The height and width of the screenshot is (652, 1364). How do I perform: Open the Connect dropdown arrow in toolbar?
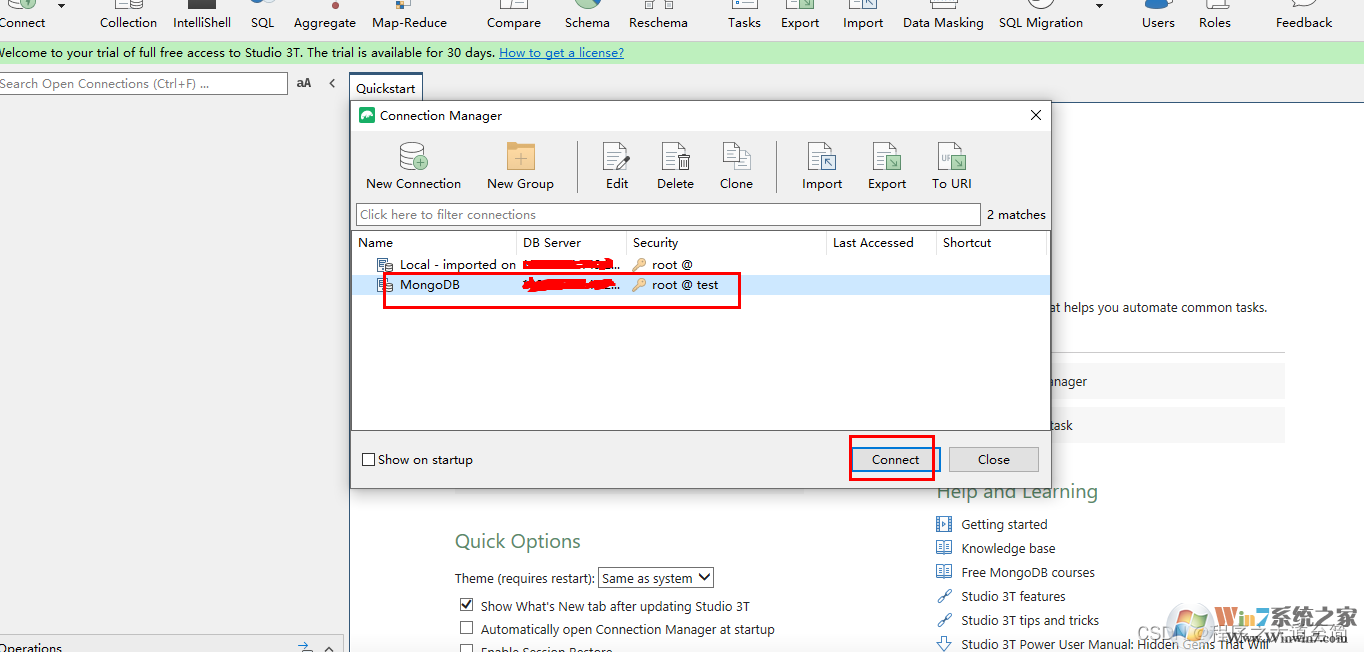pyautogui.click(x=62, y=7)
